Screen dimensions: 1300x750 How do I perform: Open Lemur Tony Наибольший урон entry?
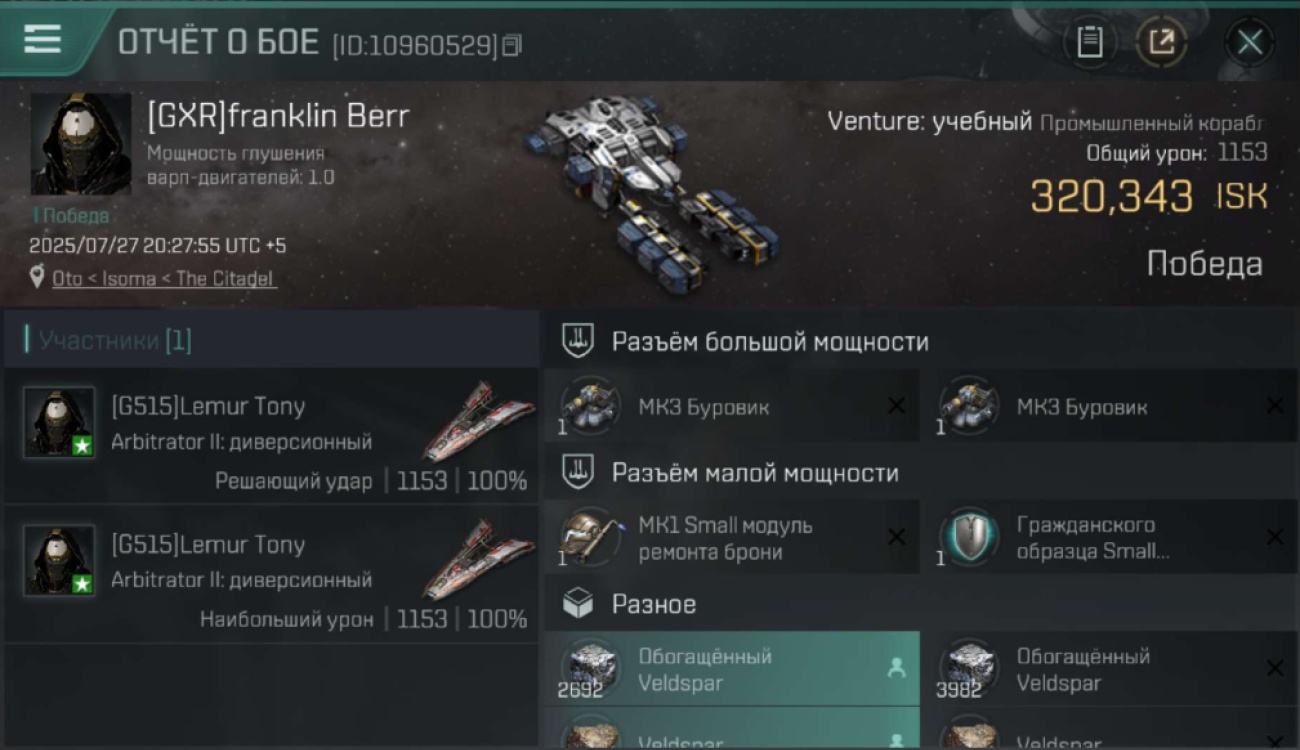[x=270, y=573]
